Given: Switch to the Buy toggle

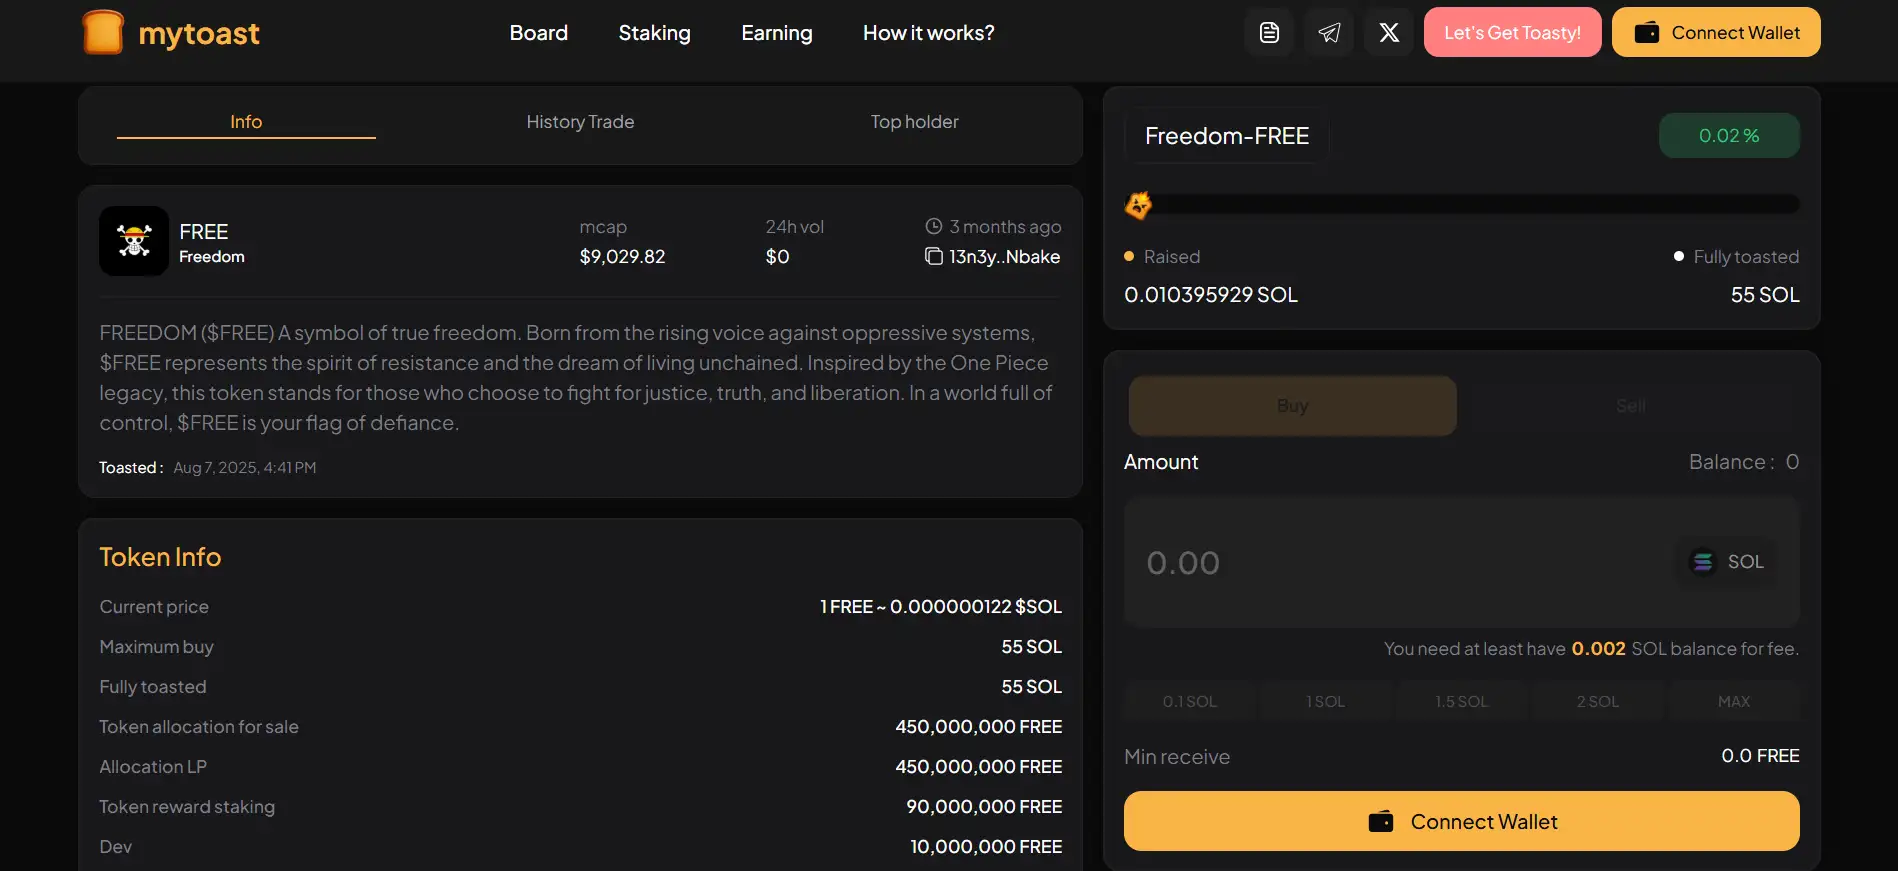Looking at the screenshot, I should click(x=1292, y=406).
